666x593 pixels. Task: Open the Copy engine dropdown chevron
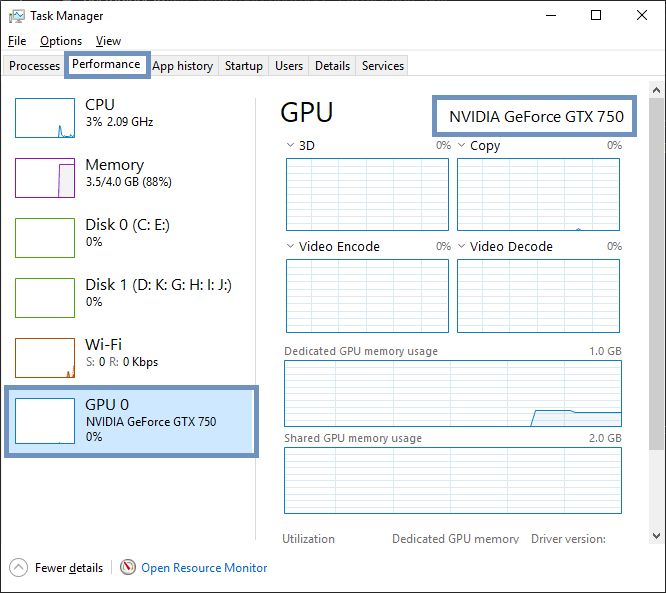[462, 145]
